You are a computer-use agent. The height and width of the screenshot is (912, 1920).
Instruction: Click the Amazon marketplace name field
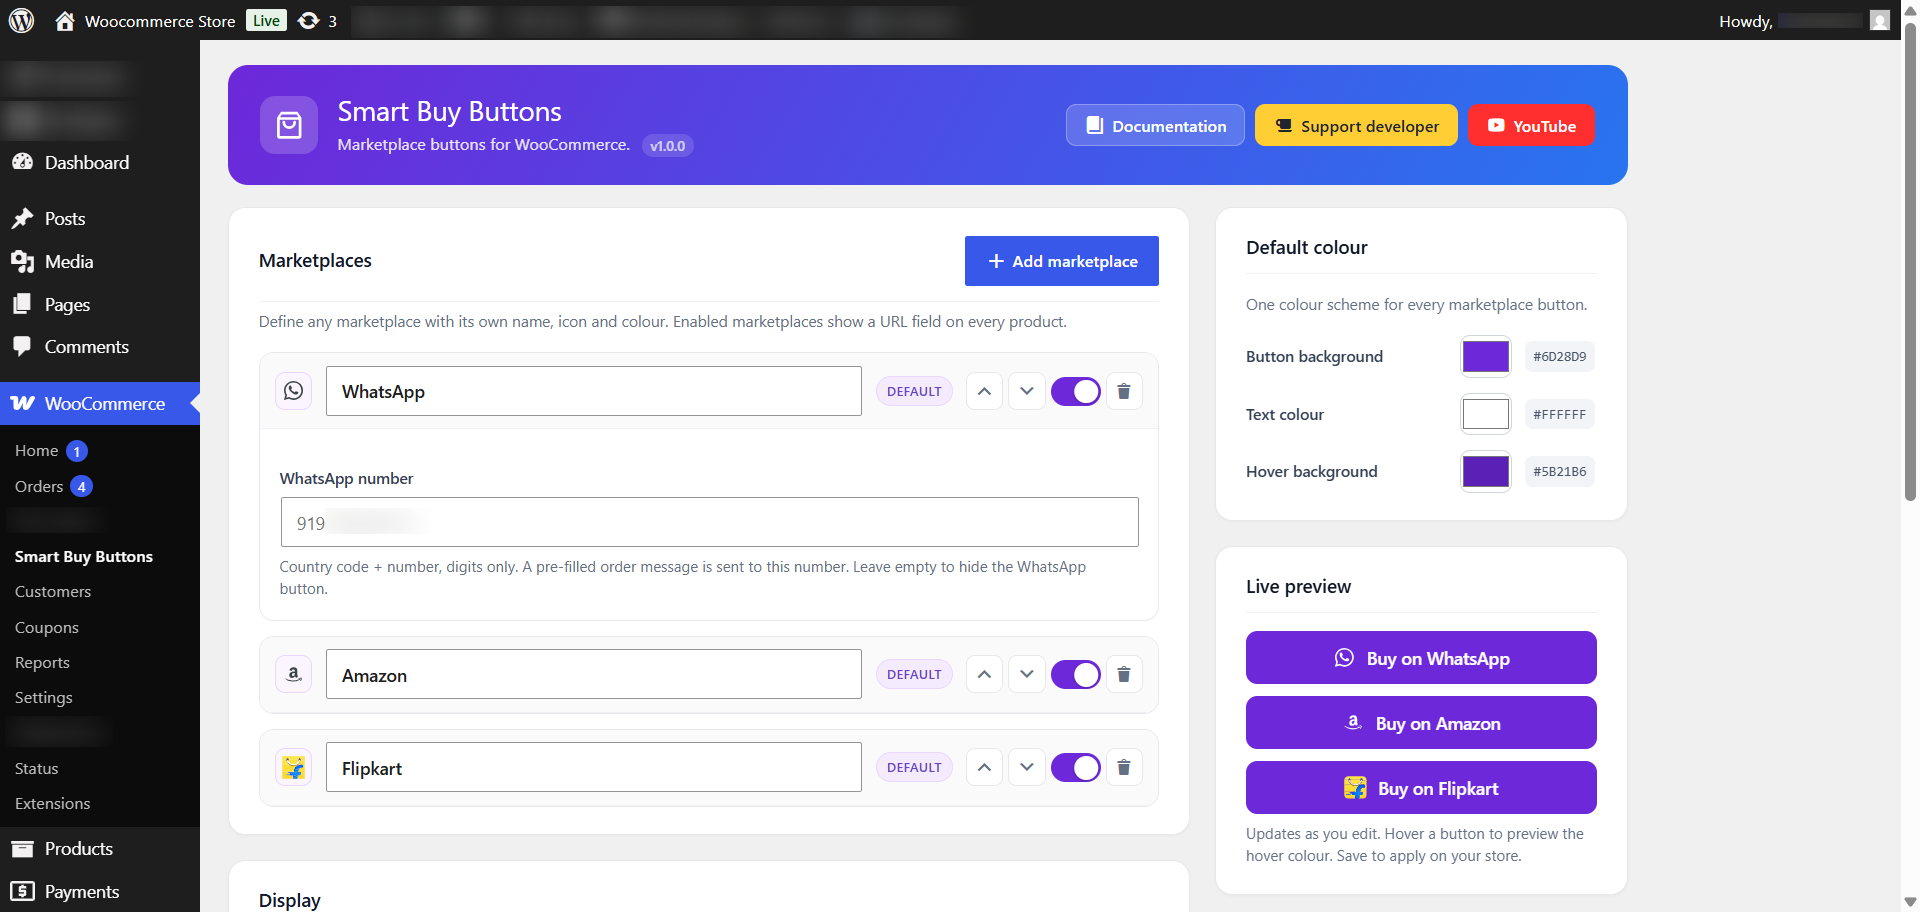pos(593,674)
